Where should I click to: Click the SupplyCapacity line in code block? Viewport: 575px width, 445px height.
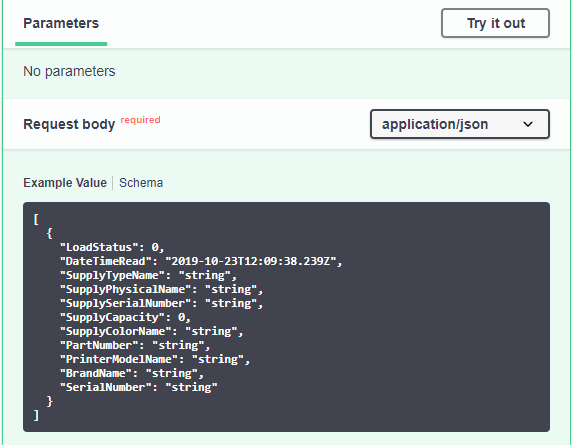click(x=125, y=317)
